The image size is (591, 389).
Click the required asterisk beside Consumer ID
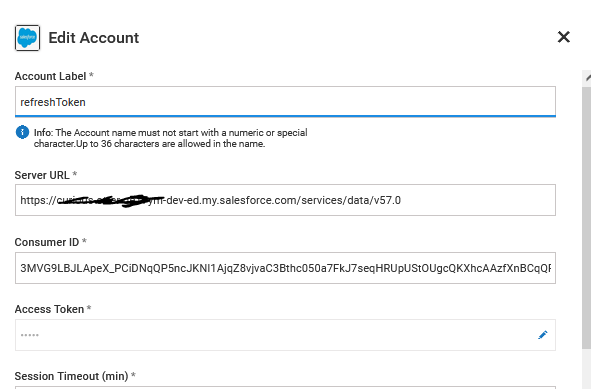[x=84, y=240]
